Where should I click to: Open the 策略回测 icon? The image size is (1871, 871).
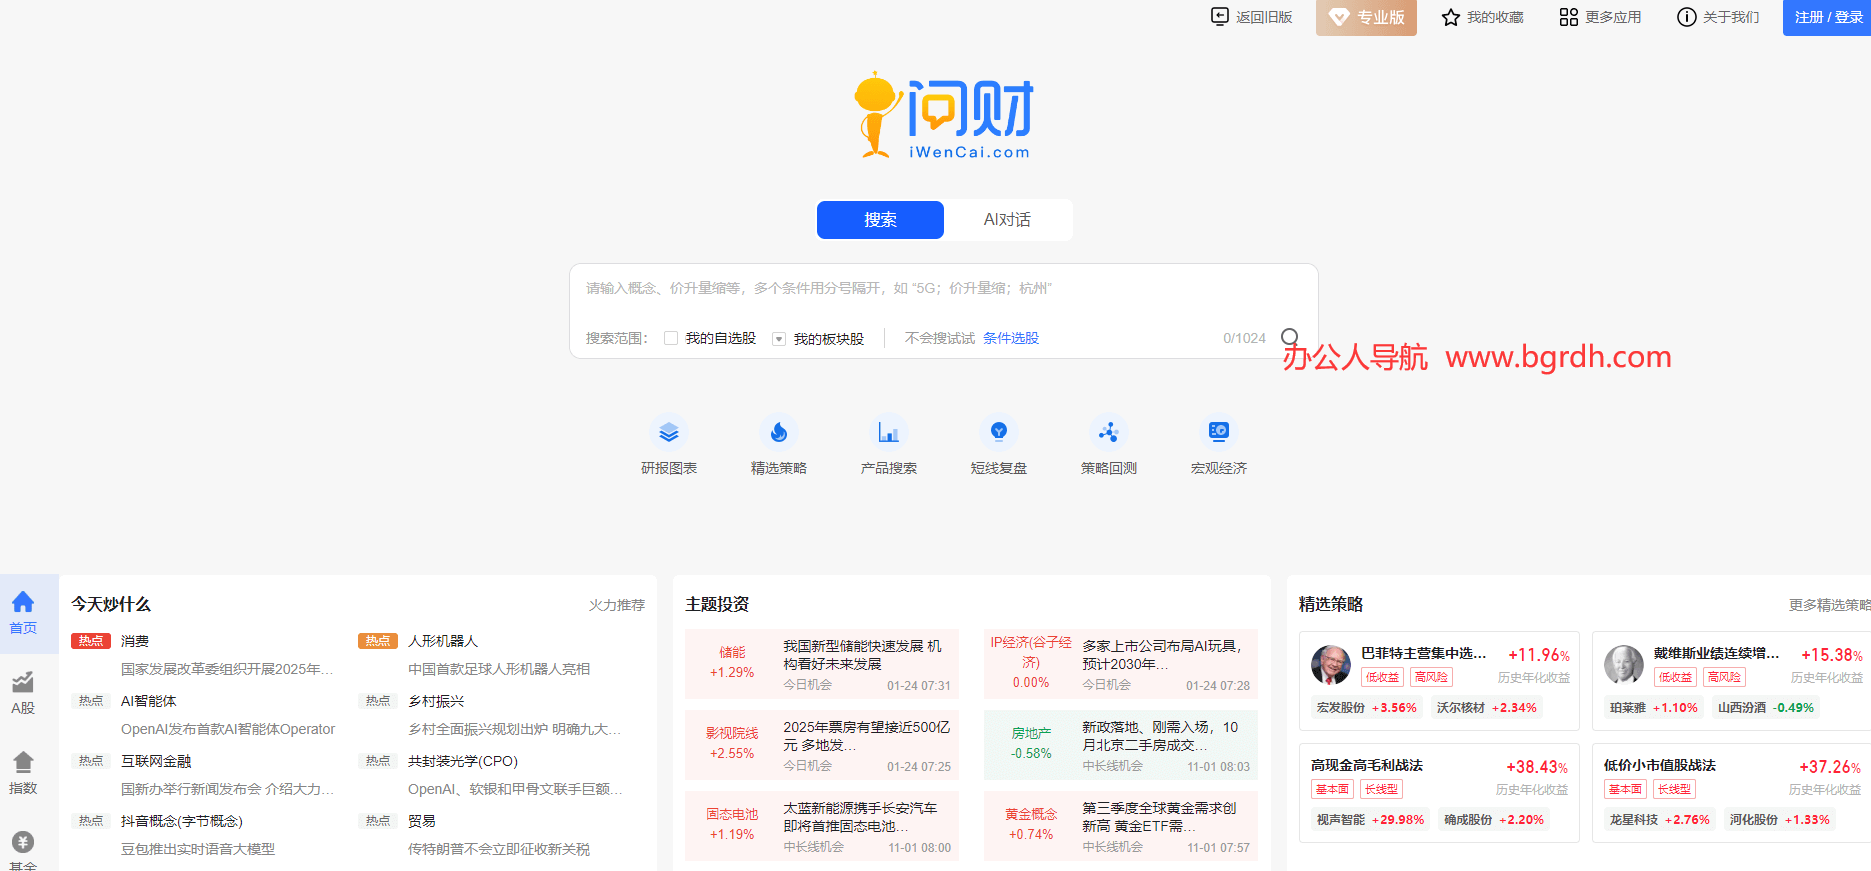1108,432
